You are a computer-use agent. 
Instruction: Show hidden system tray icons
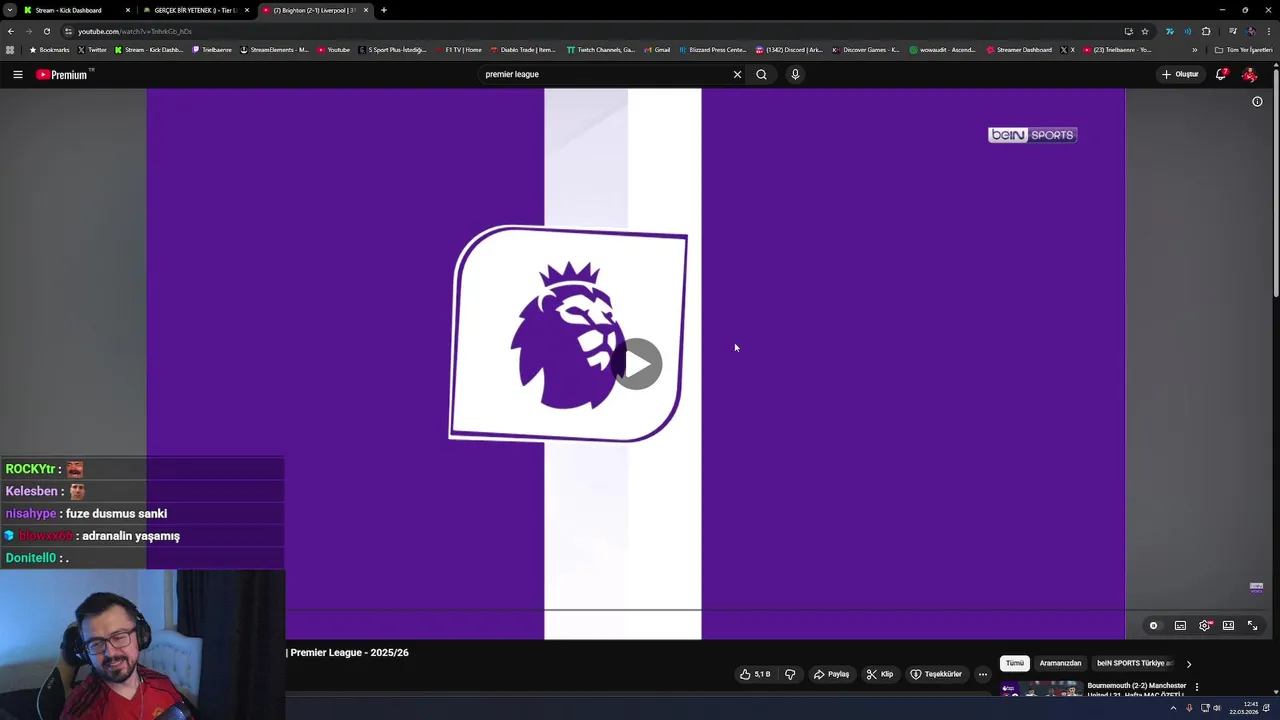pos(1173,708)
